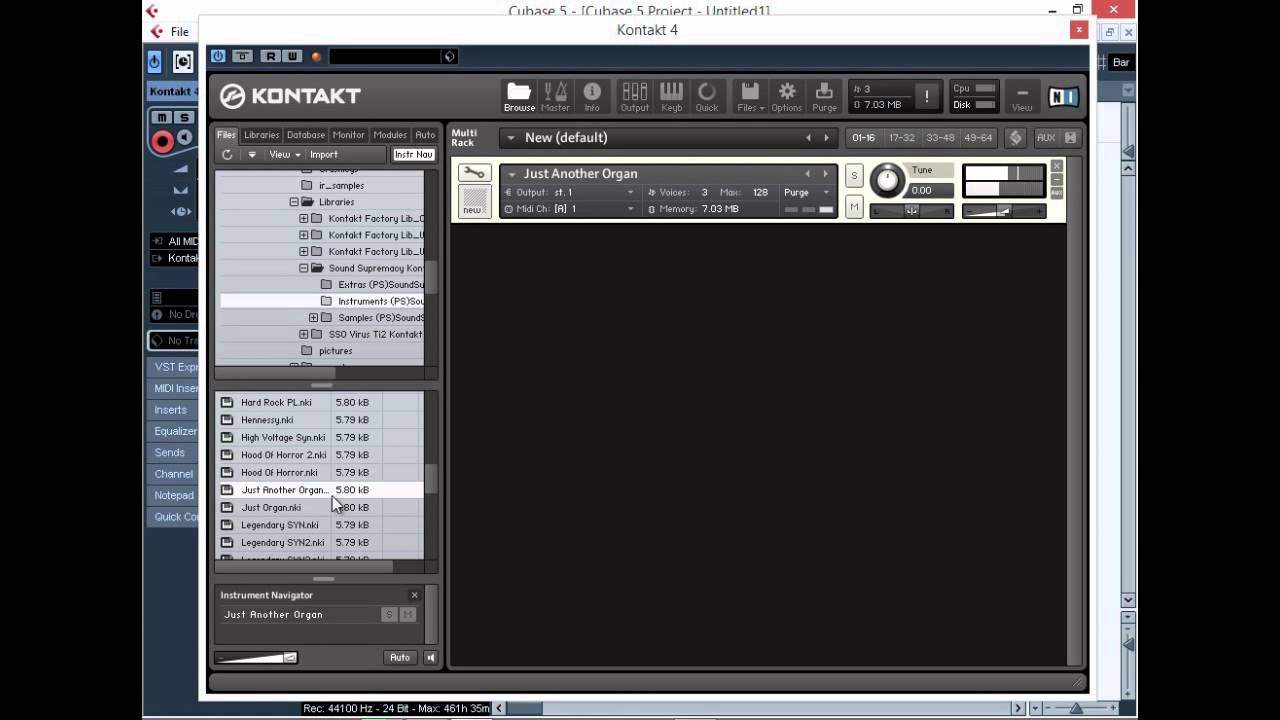Remove instrument with header X button

1056,165
